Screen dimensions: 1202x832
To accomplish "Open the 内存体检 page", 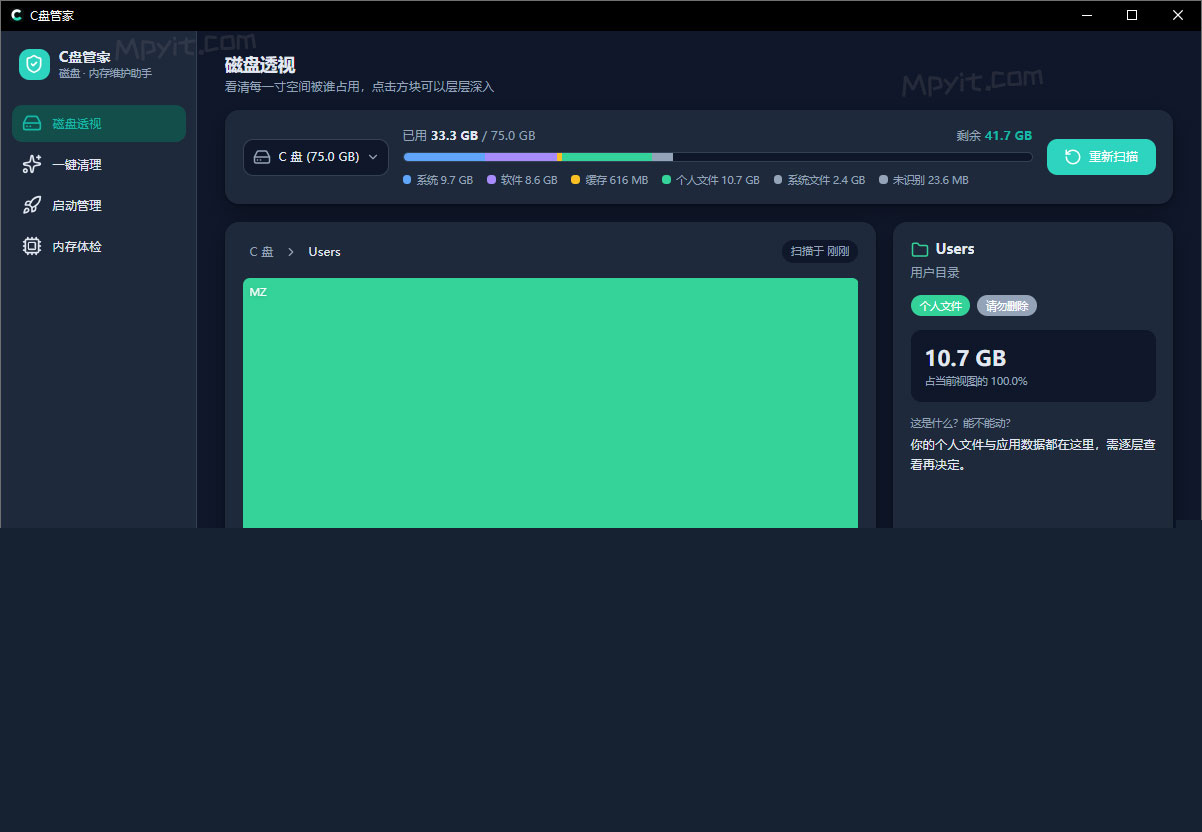I will 99,247.
